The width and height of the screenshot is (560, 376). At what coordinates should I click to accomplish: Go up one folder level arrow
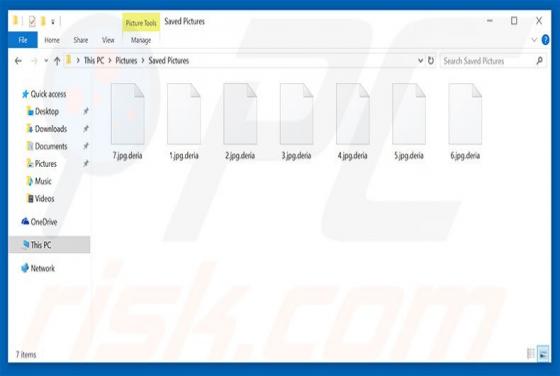click(x=57, y=61)
